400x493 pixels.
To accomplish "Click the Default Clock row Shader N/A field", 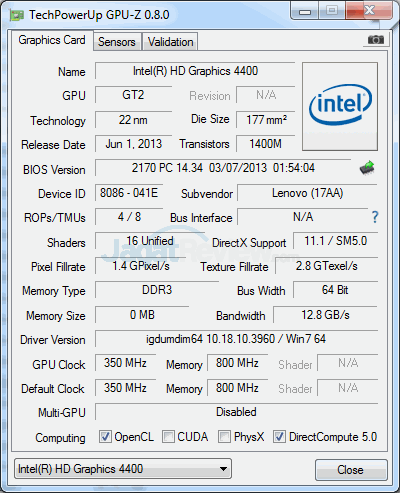I will point(348,388).
